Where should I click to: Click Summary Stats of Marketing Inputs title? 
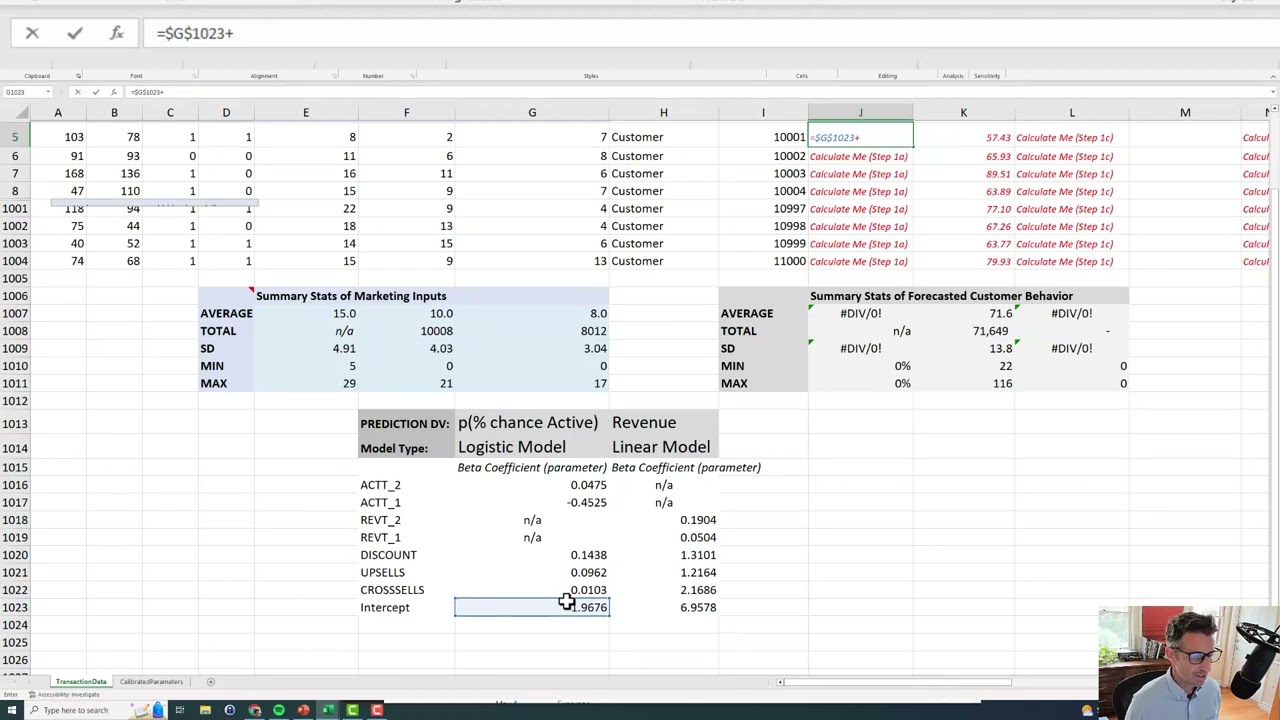click(x=351, y=296)
